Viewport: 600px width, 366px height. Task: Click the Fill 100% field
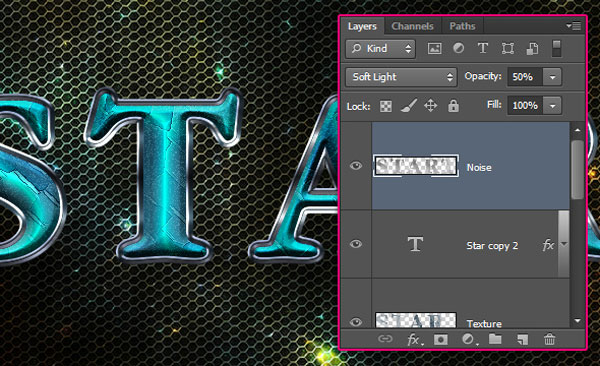coord(525,106)
